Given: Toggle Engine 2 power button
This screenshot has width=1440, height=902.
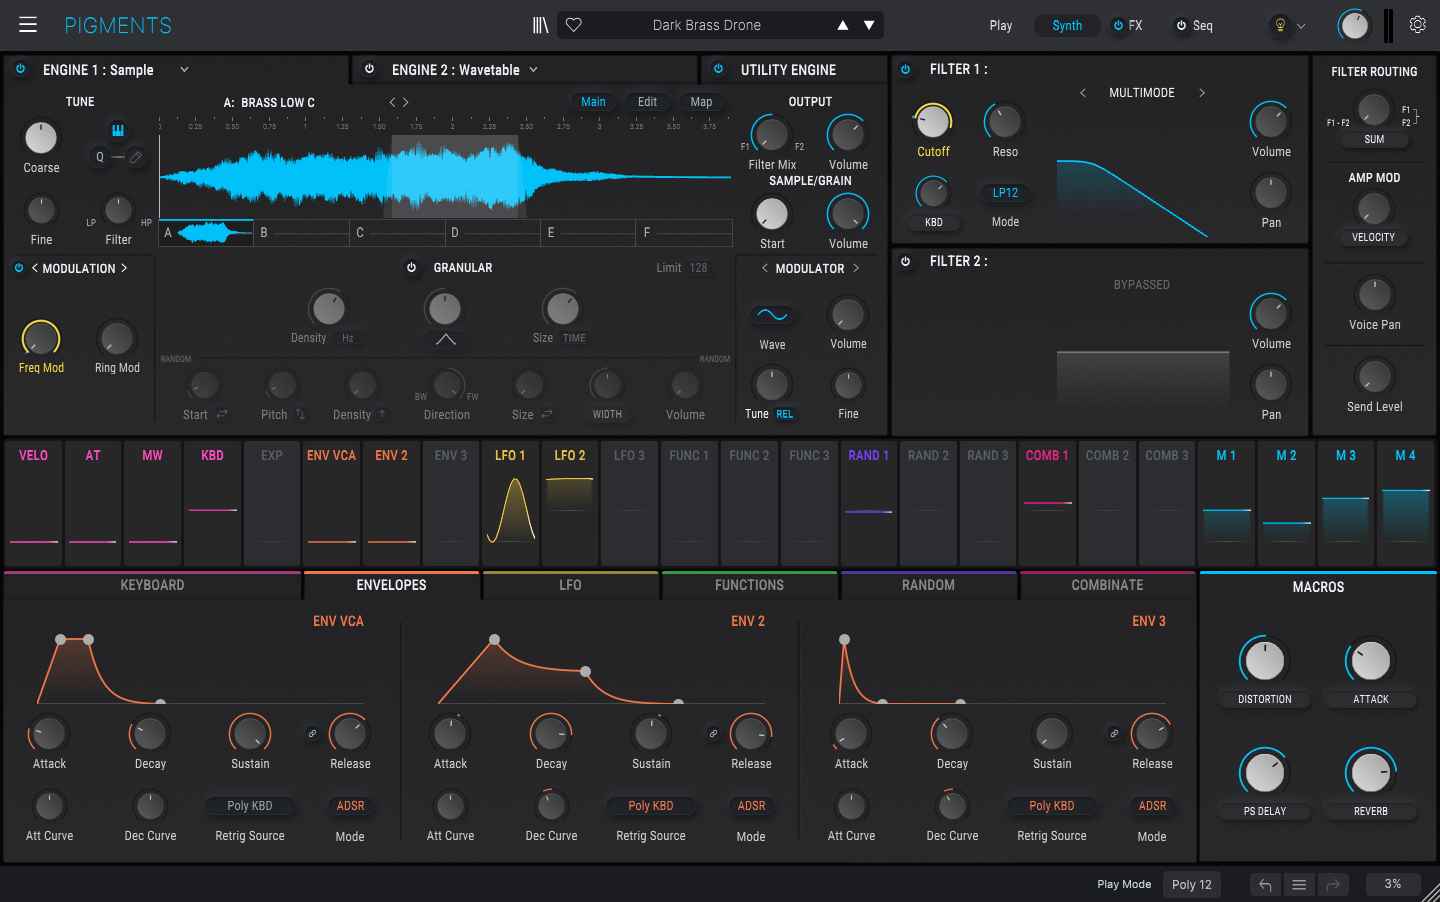Looking at the screenshot, I should click(370, 69).
